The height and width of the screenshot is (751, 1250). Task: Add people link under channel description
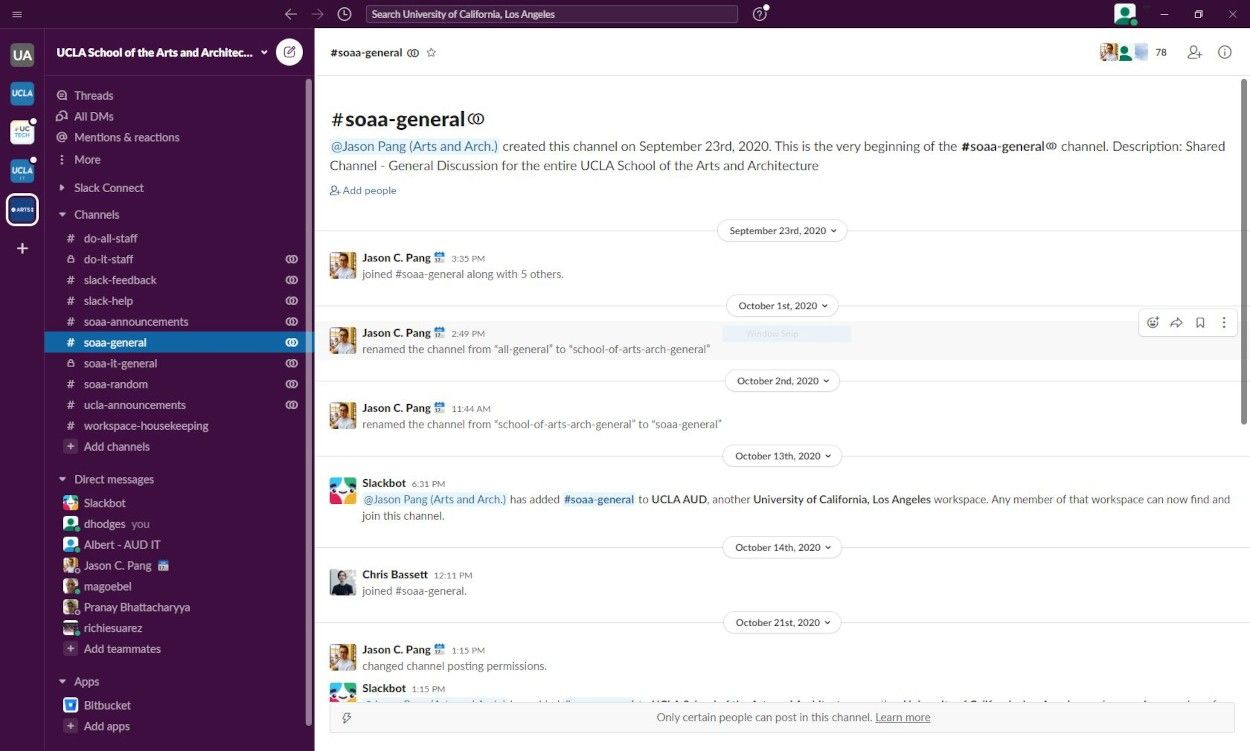363,190
